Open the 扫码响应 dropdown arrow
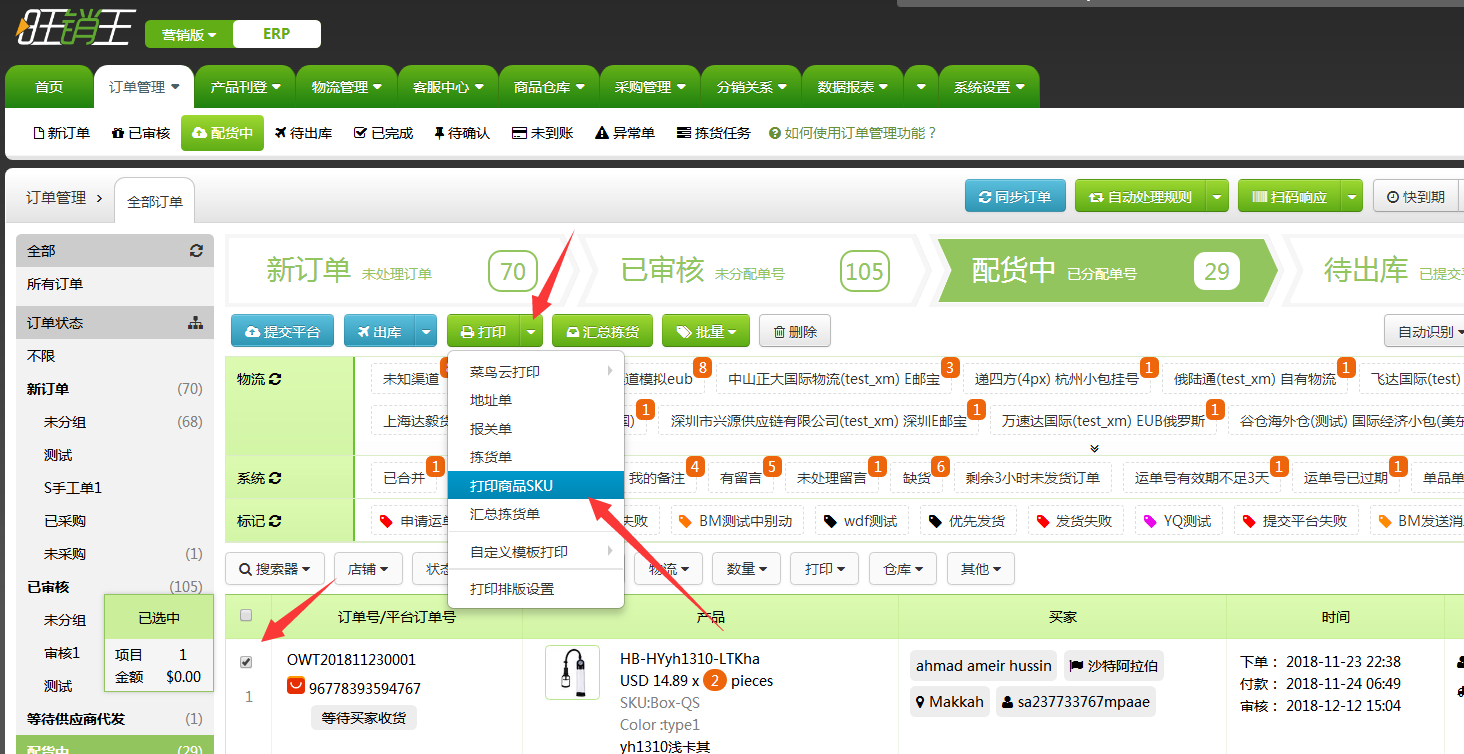The width and height of the screenshot is (1464, 754). (x=1352, y=197)
